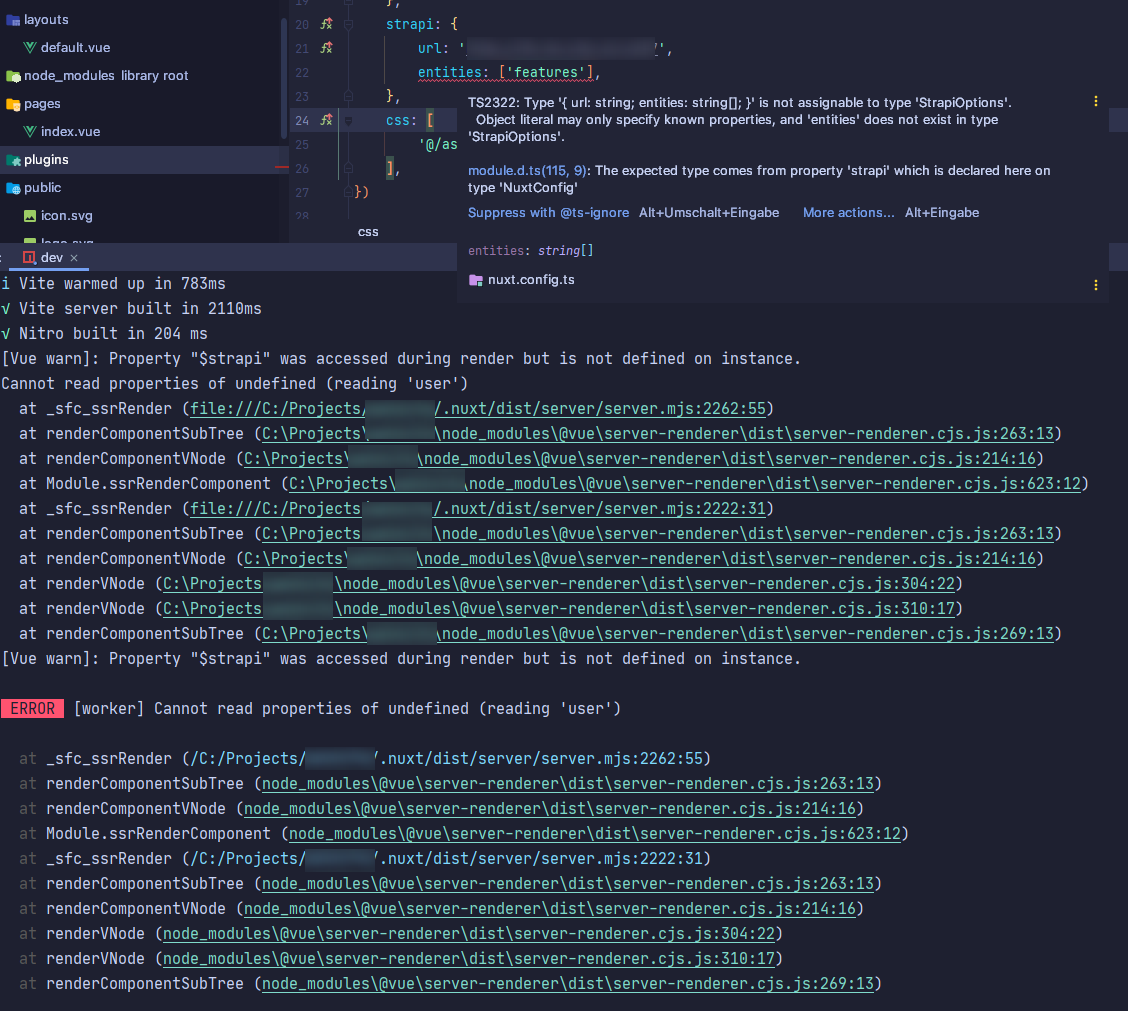
Task: Switch to the dev run tab
Action: click(51, 257)
